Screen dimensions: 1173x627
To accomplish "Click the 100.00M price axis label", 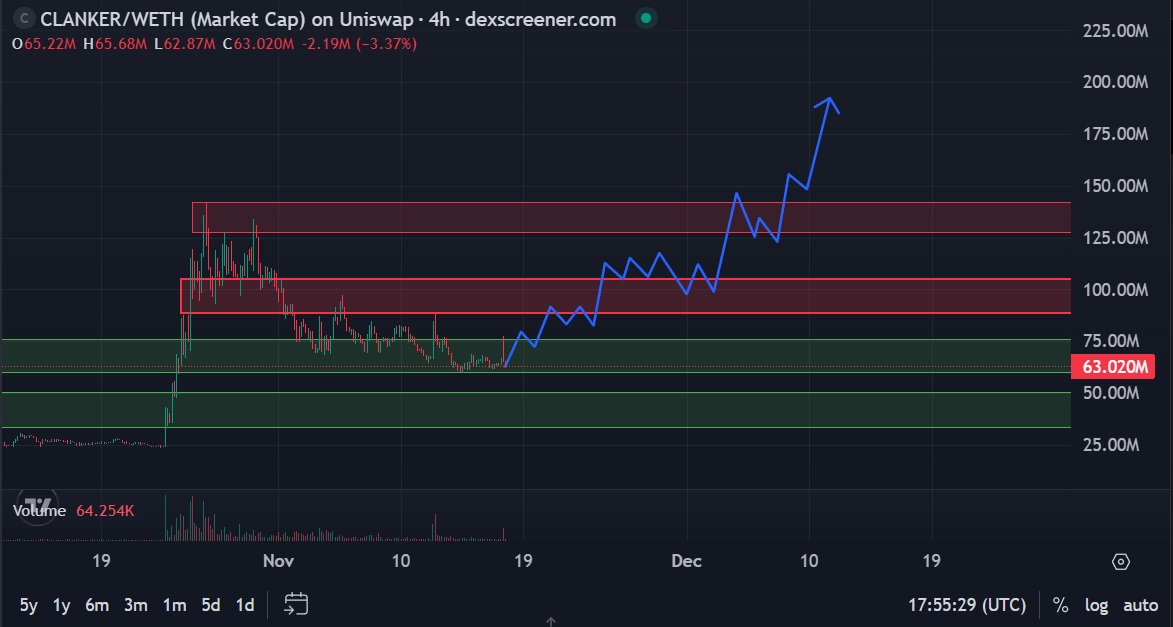I will (x=1115, y=290).
